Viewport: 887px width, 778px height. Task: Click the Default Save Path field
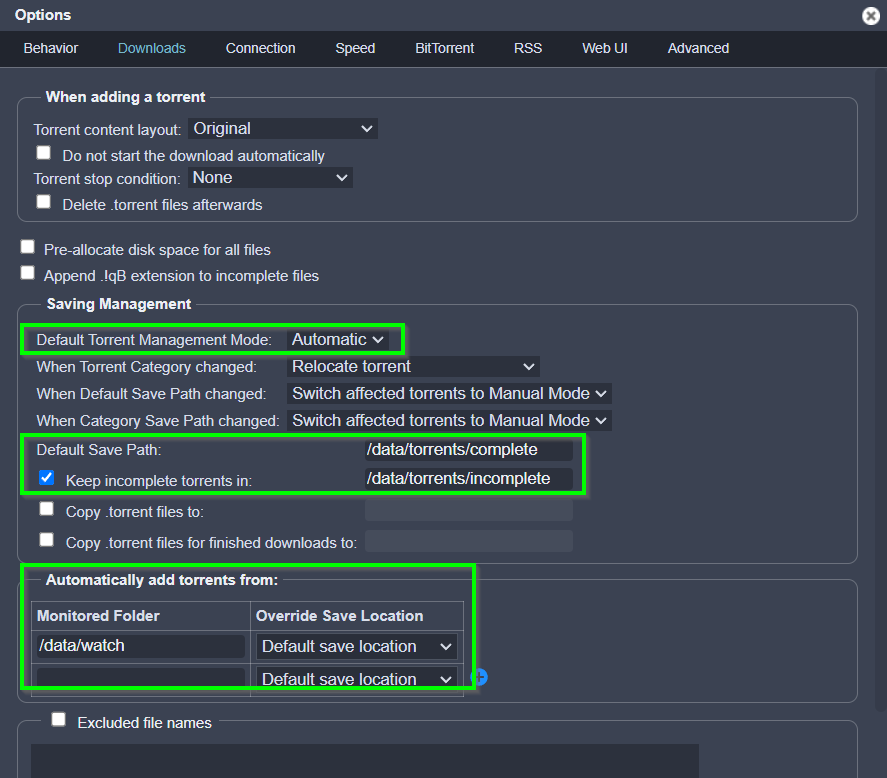[x=468, y=450]
